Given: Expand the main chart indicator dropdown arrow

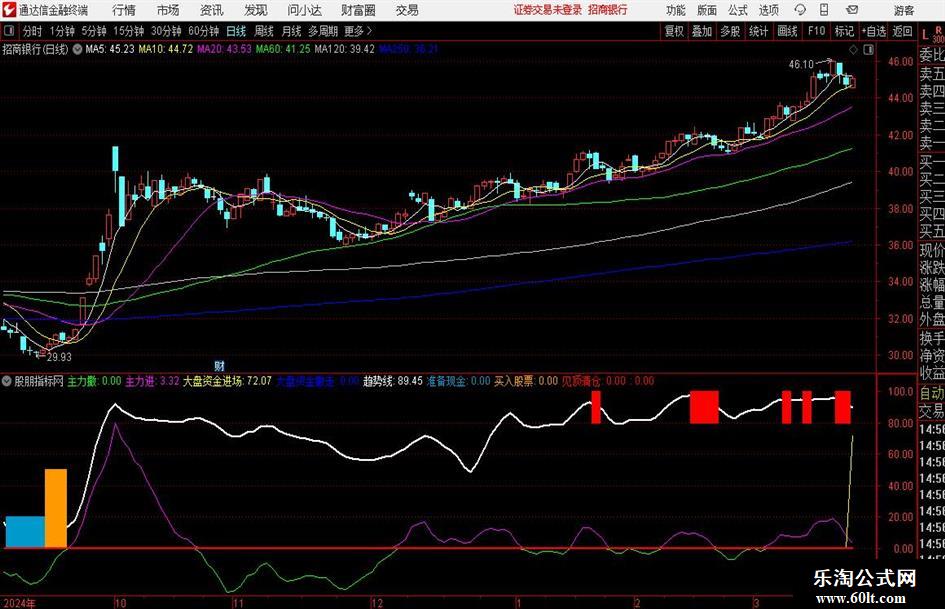Looking at the screenshot, I should 77,49.
